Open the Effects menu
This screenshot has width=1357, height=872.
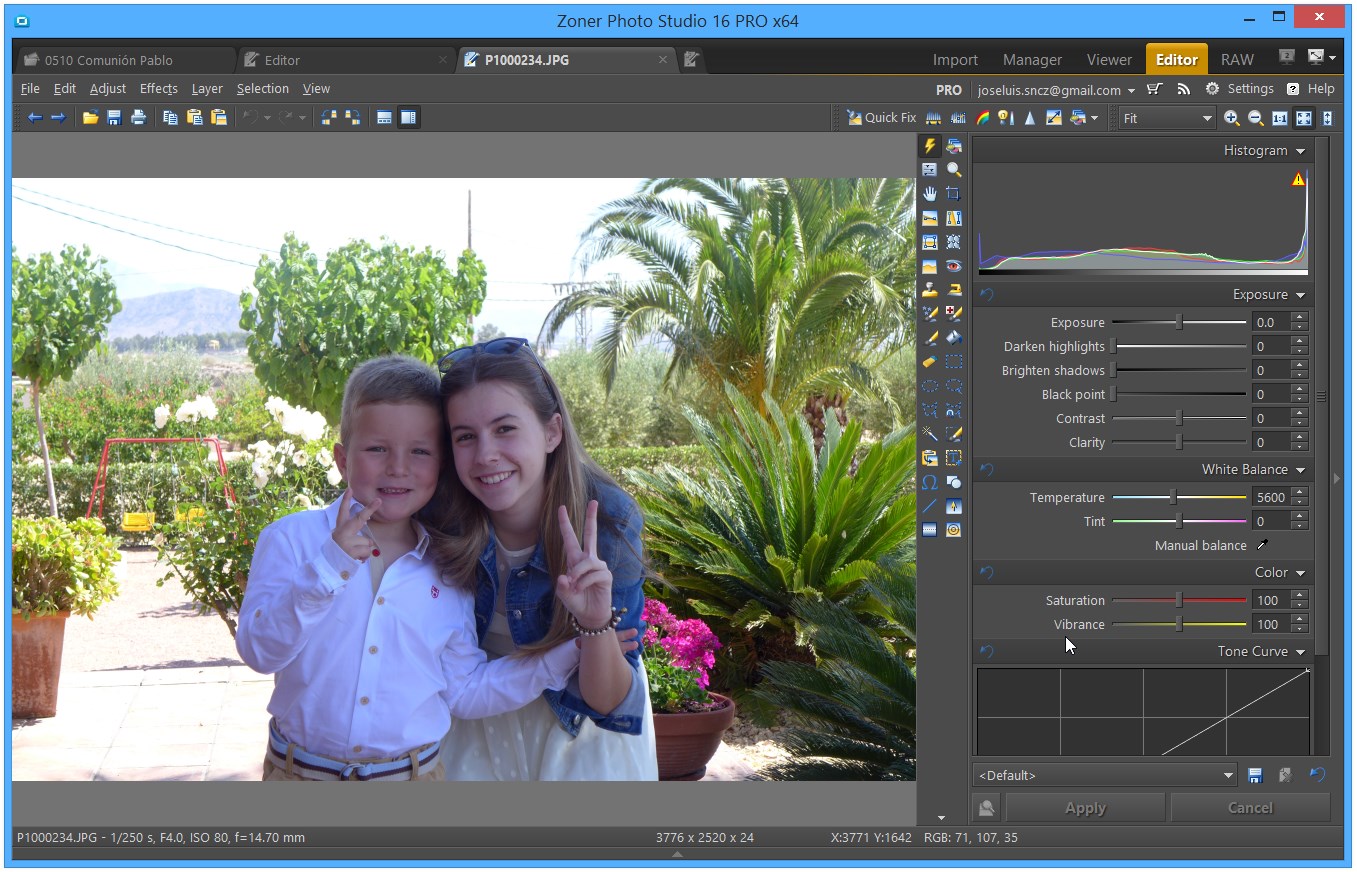coord(158,89)
